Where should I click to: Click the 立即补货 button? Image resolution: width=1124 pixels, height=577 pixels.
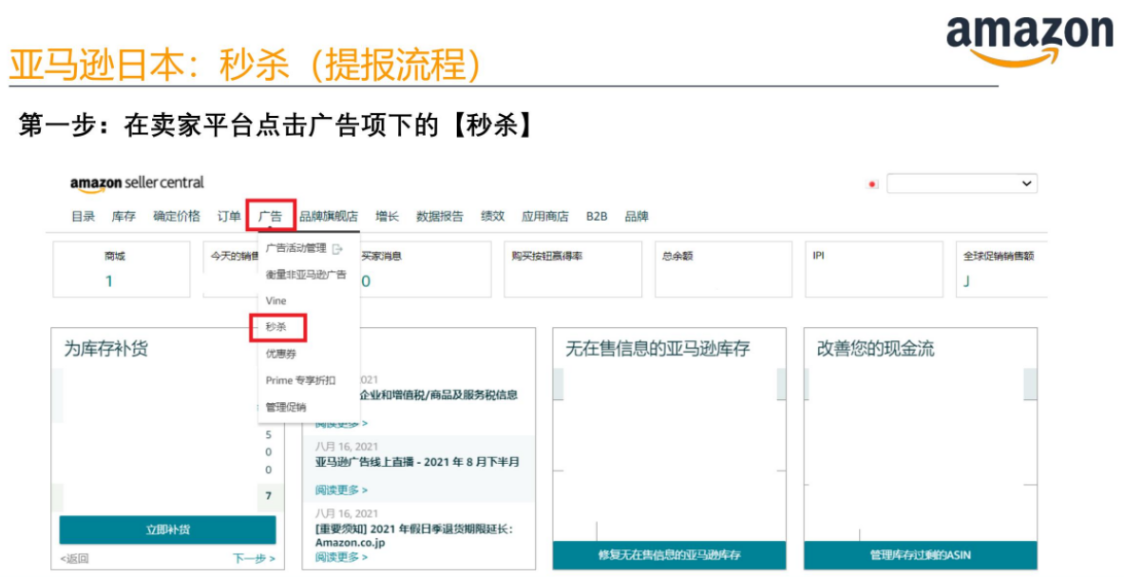[x=167, y=530]
